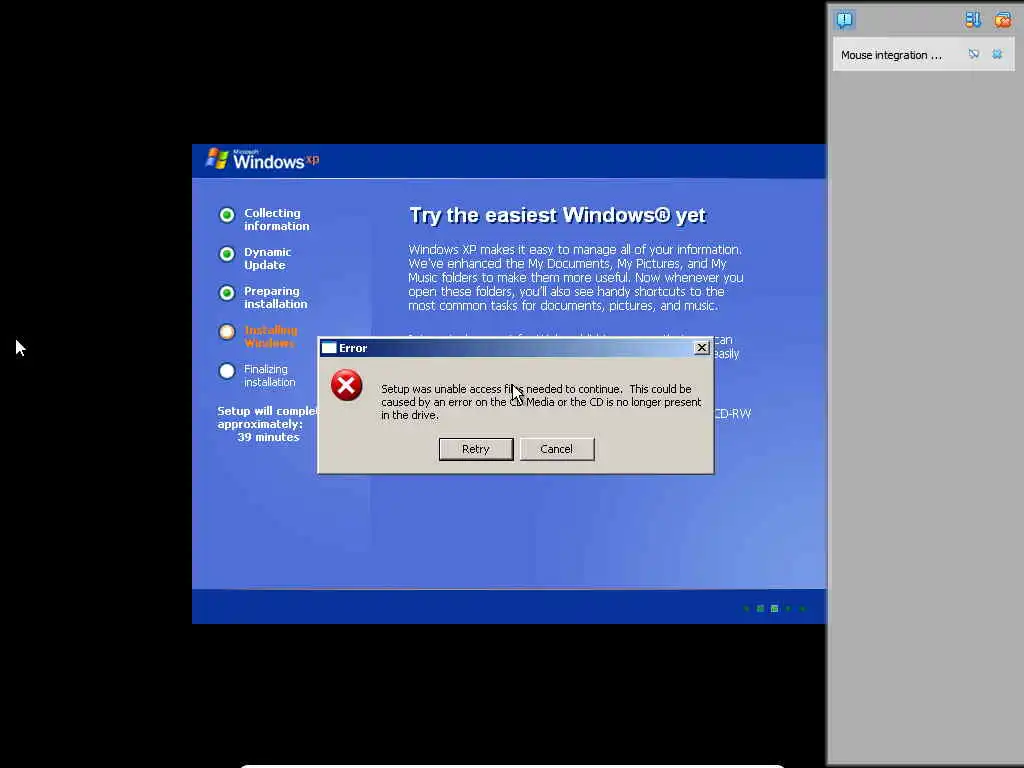1024x768 pixels.
Task: Click the don't-show-again icon on Mouse integration
Action: click(974, 54)
